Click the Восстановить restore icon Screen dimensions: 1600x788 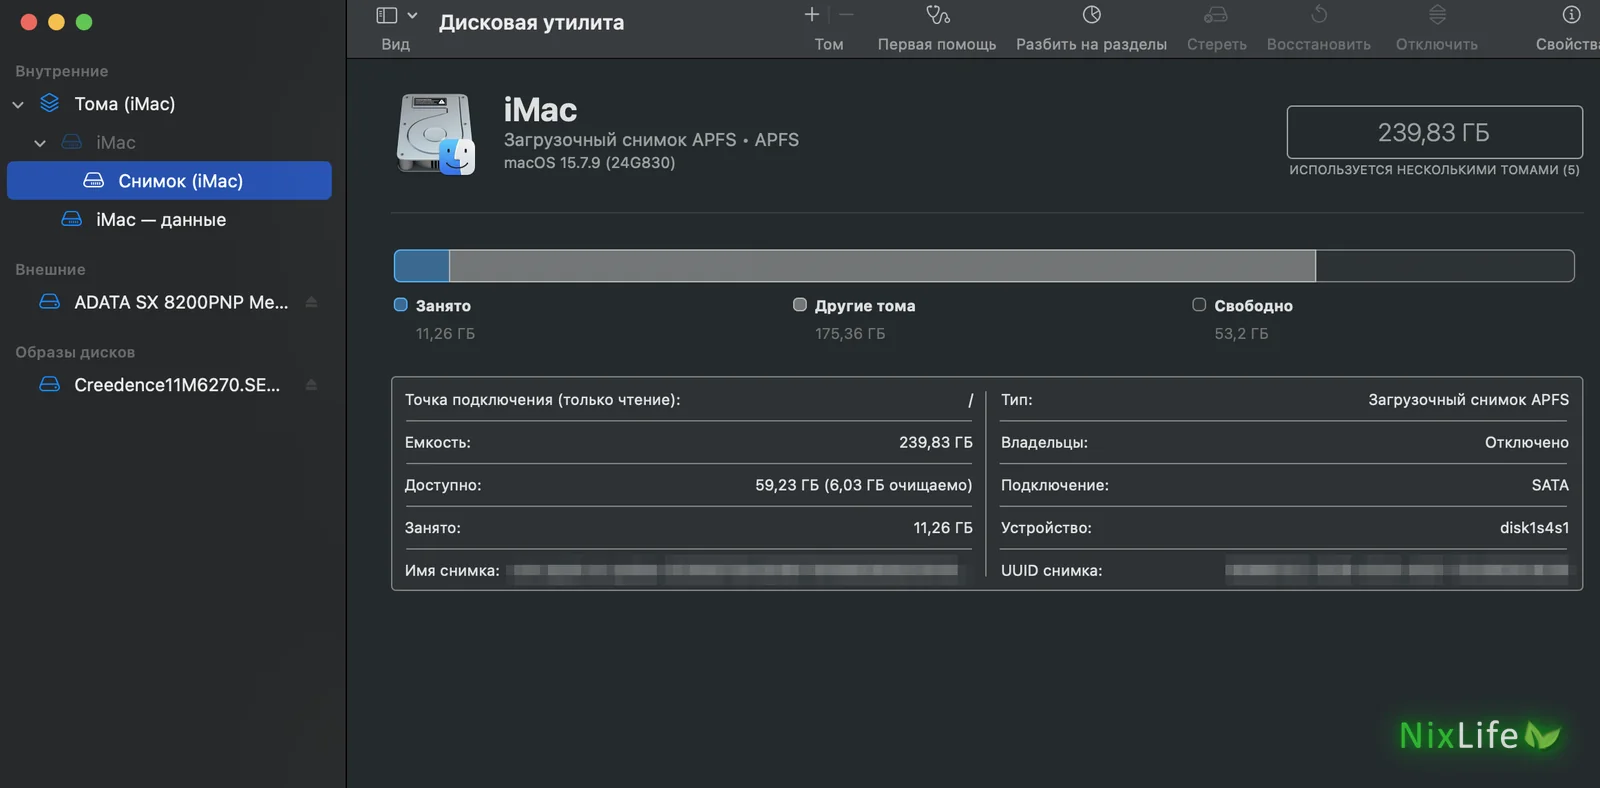pyautogui.click(x=1319, y=14)
